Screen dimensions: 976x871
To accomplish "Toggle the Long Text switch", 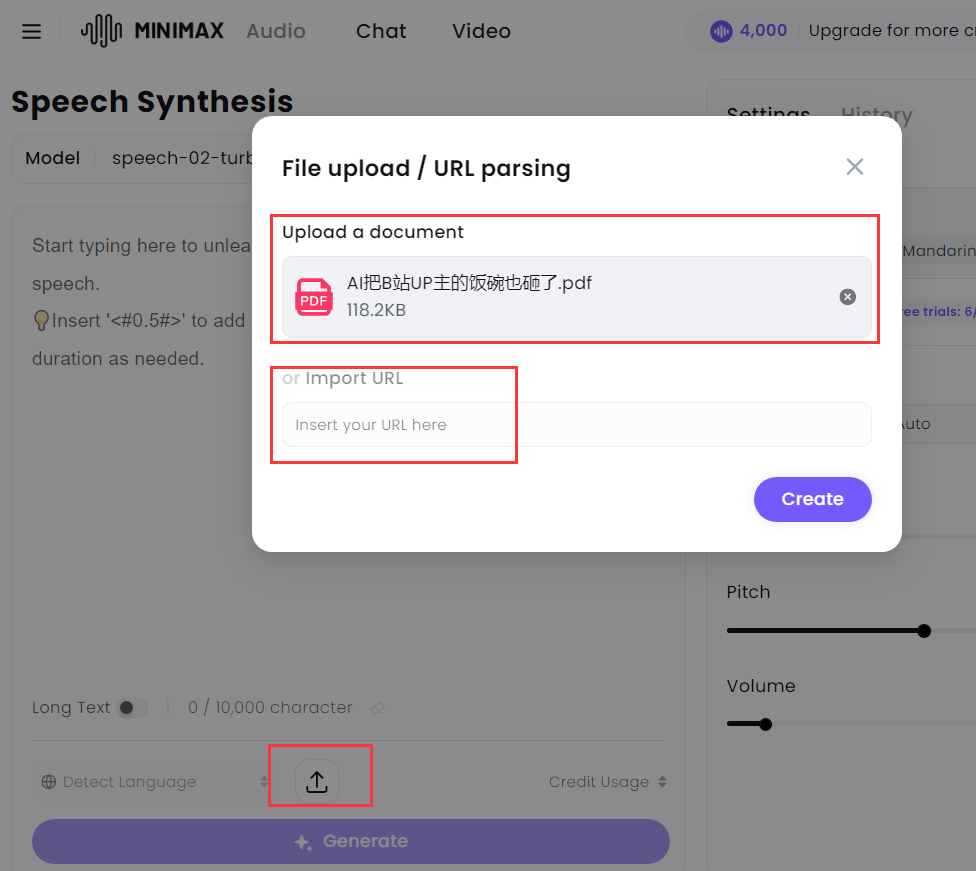I will click(131, 708).
